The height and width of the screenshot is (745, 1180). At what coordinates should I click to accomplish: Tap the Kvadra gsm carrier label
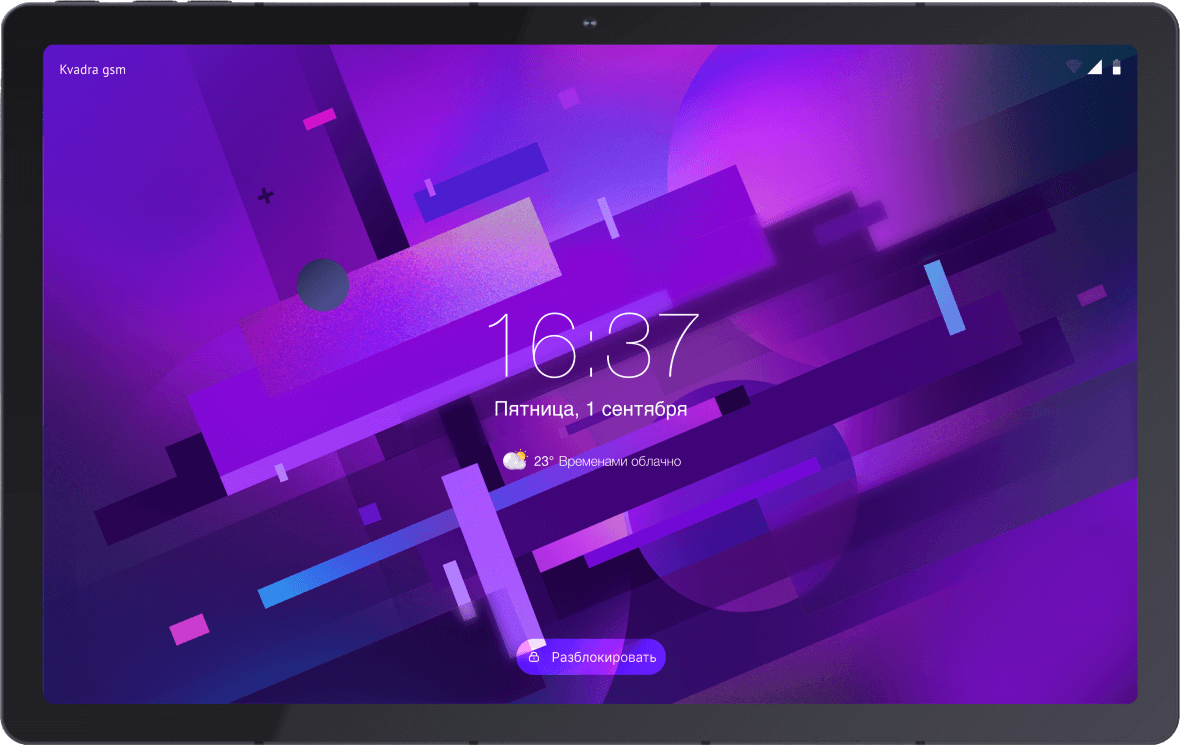tap(93, 70)
